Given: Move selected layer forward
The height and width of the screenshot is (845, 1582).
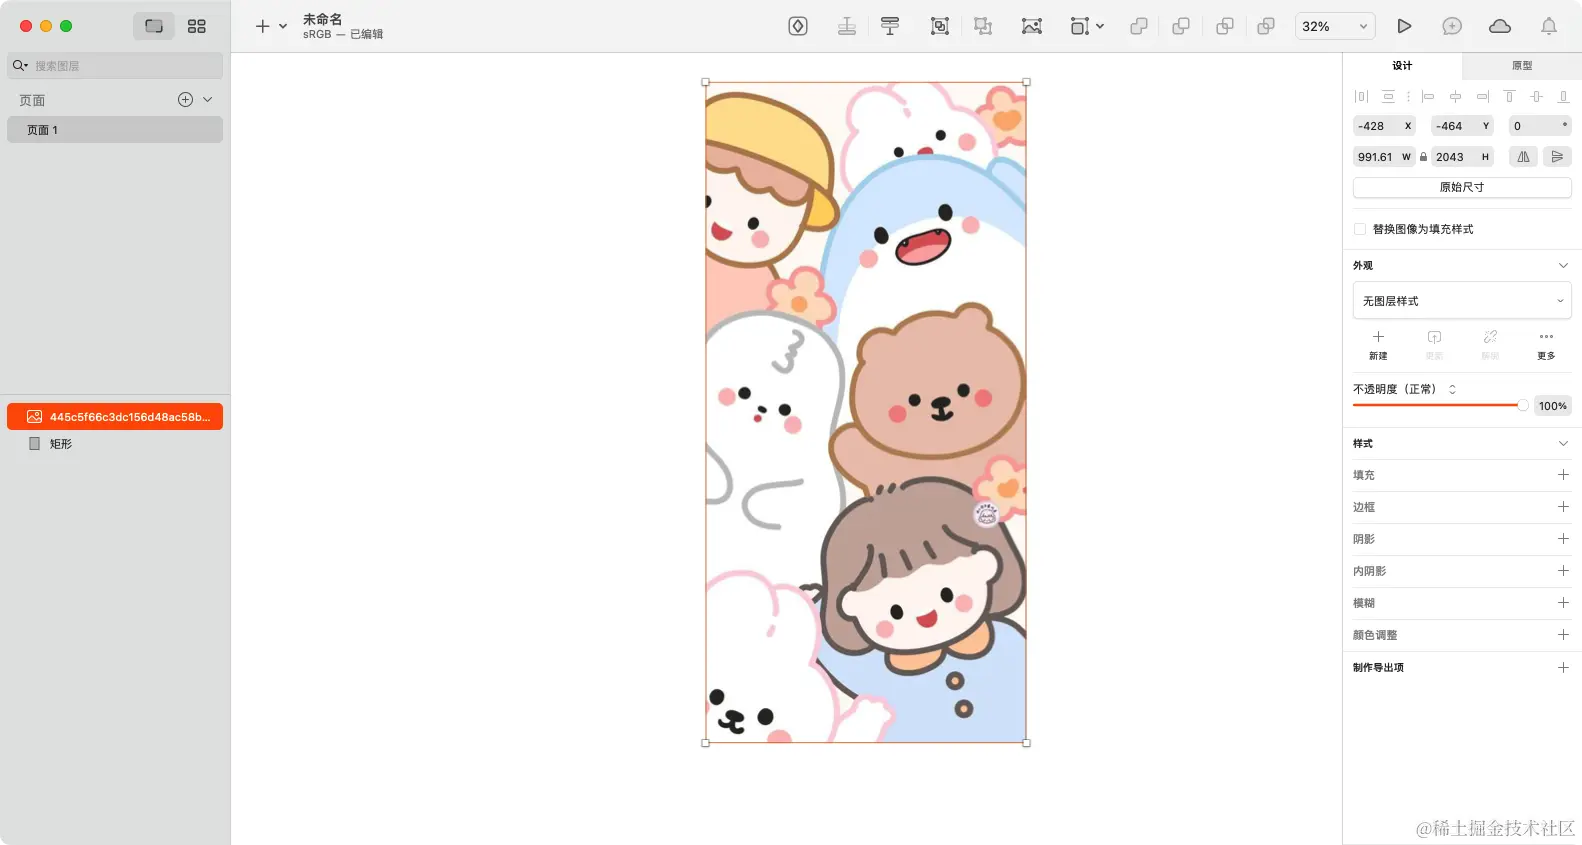Looking at the screenshot, I should [847, 26].
